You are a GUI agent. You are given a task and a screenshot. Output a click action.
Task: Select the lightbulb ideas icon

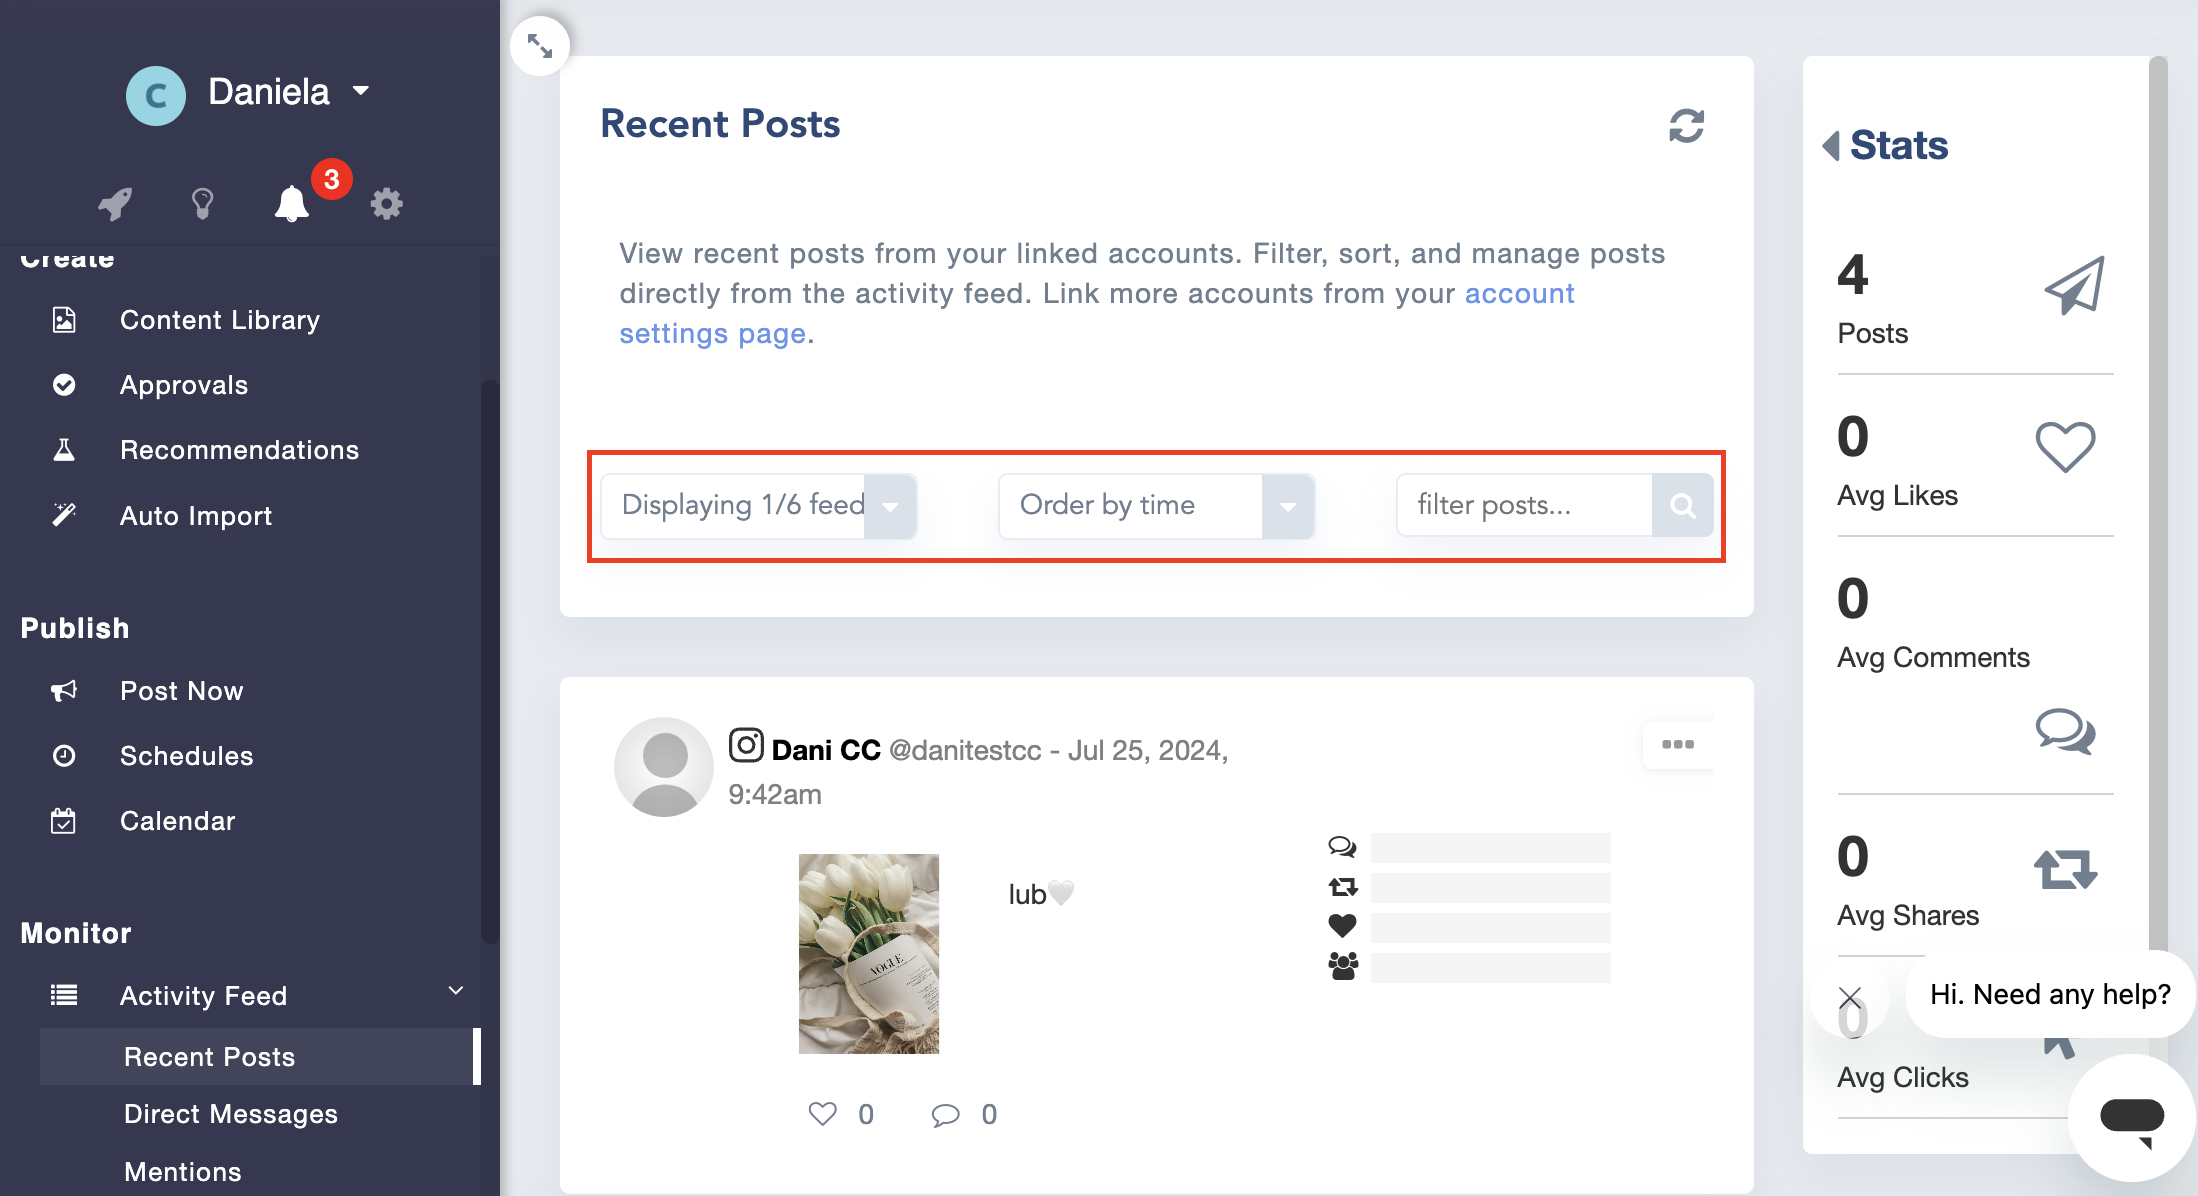[203, 203]
